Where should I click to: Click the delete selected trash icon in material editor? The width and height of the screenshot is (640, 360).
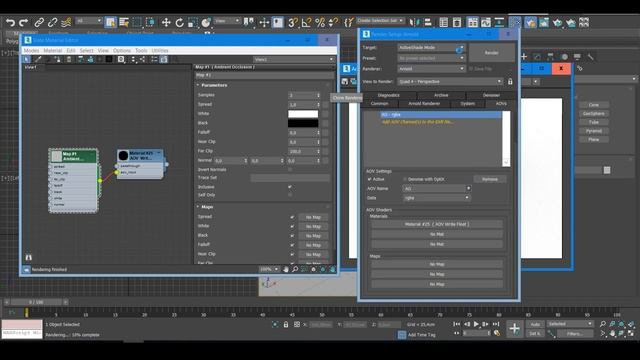69,60
